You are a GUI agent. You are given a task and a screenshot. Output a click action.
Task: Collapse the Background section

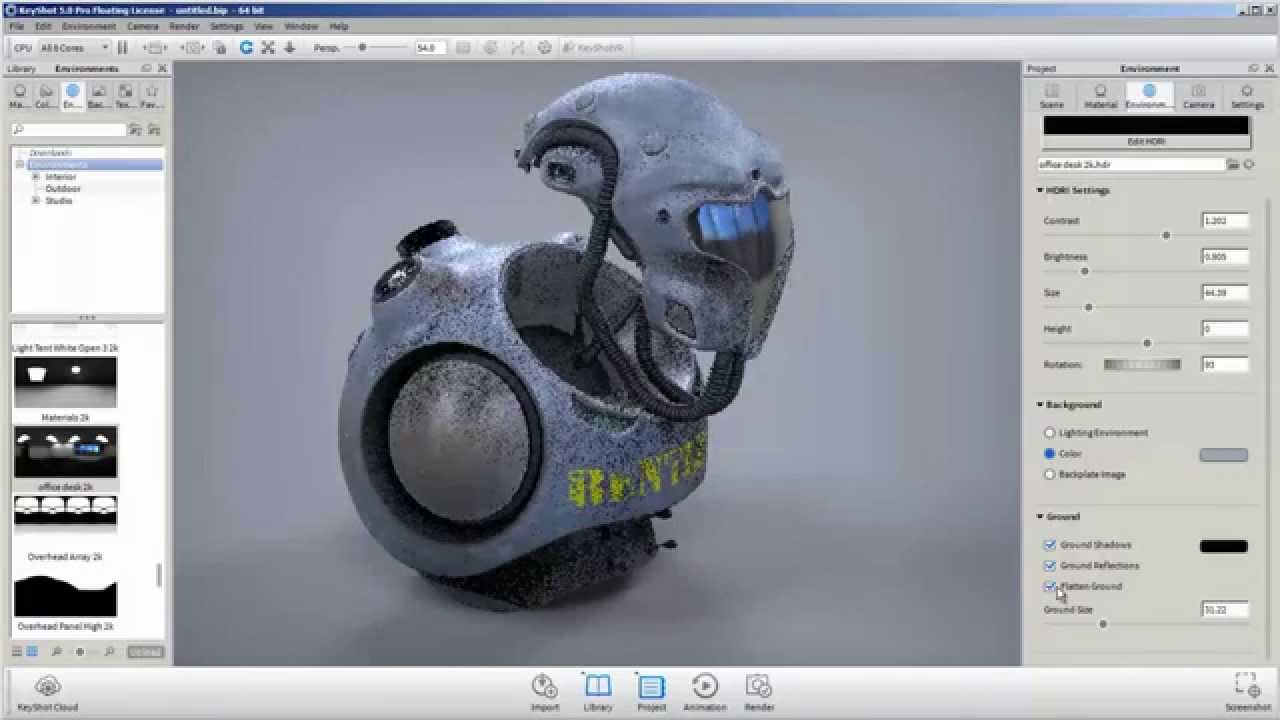[x=1040, y=405]
